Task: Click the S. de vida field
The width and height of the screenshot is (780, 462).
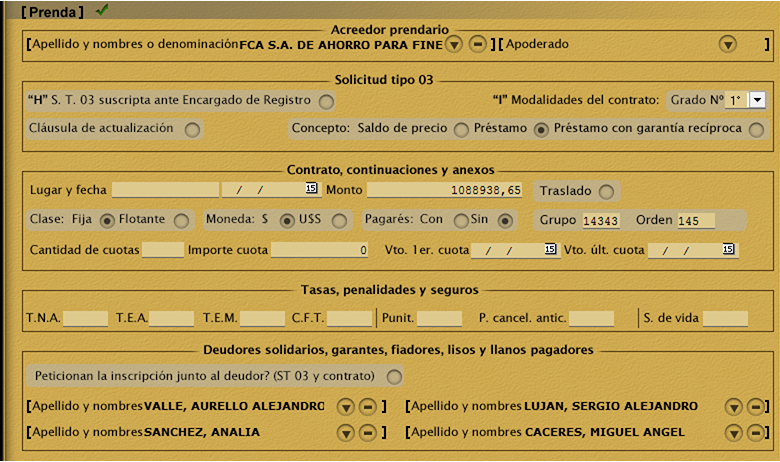Action: point(725,318)
